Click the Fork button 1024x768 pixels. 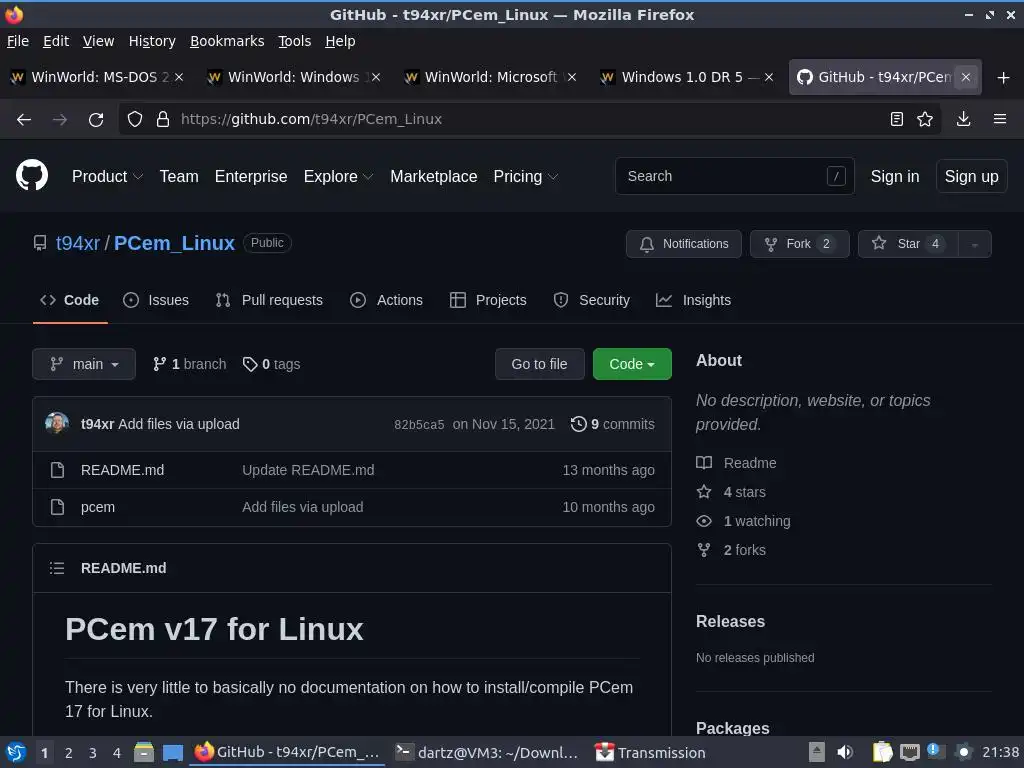(x=799, y=244)
